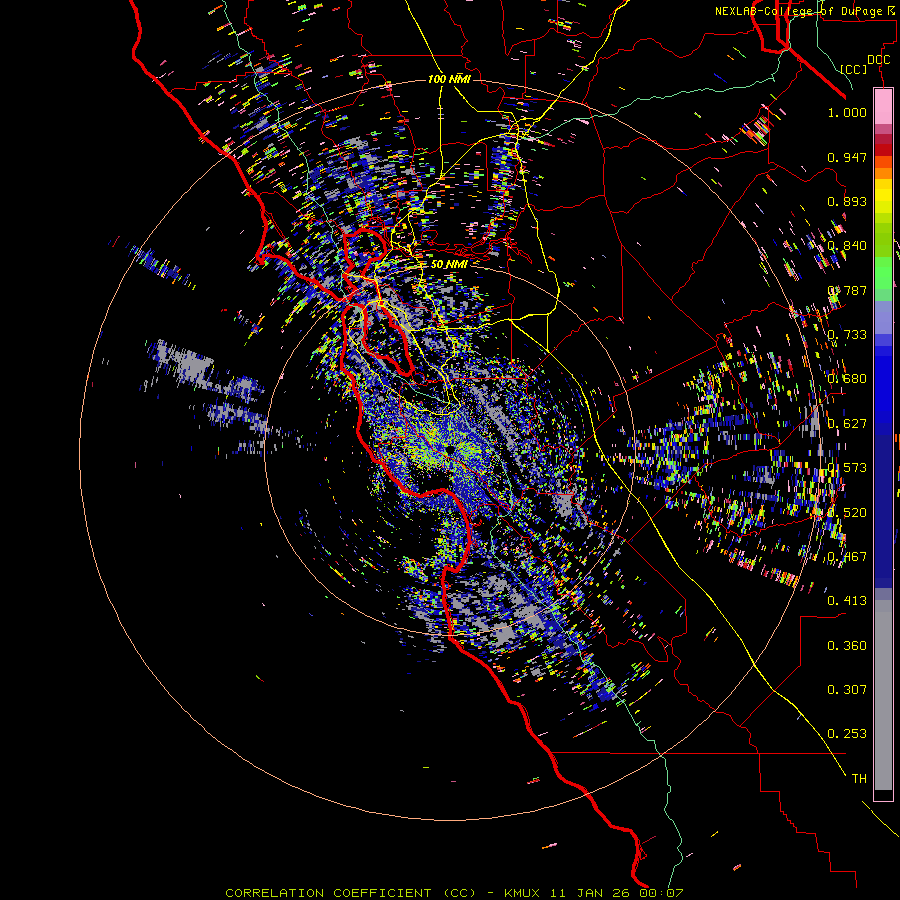Pick the pink band at top of color scale
This screenshot has width=900, height=900.
pos(883,107)
